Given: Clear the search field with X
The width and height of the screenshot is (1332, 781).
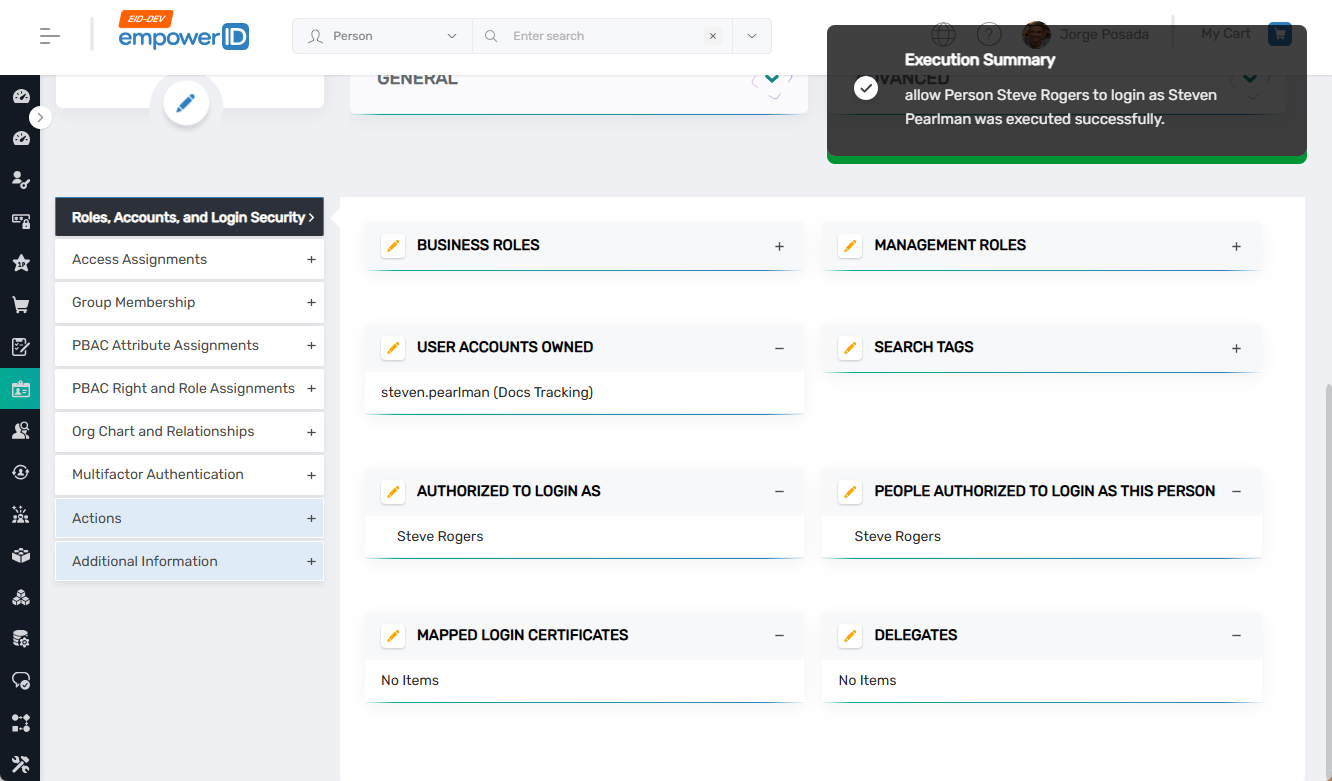Looking at the screenshot, I should point(713,36).
